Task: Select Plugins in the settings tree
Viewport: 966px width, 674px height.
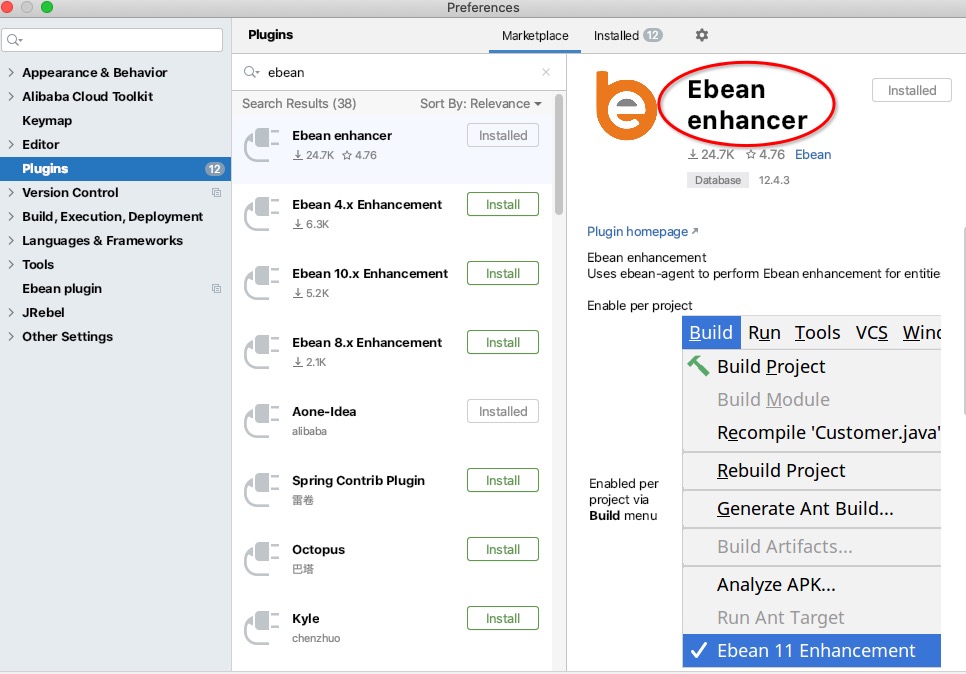Action: pos(115,169)
